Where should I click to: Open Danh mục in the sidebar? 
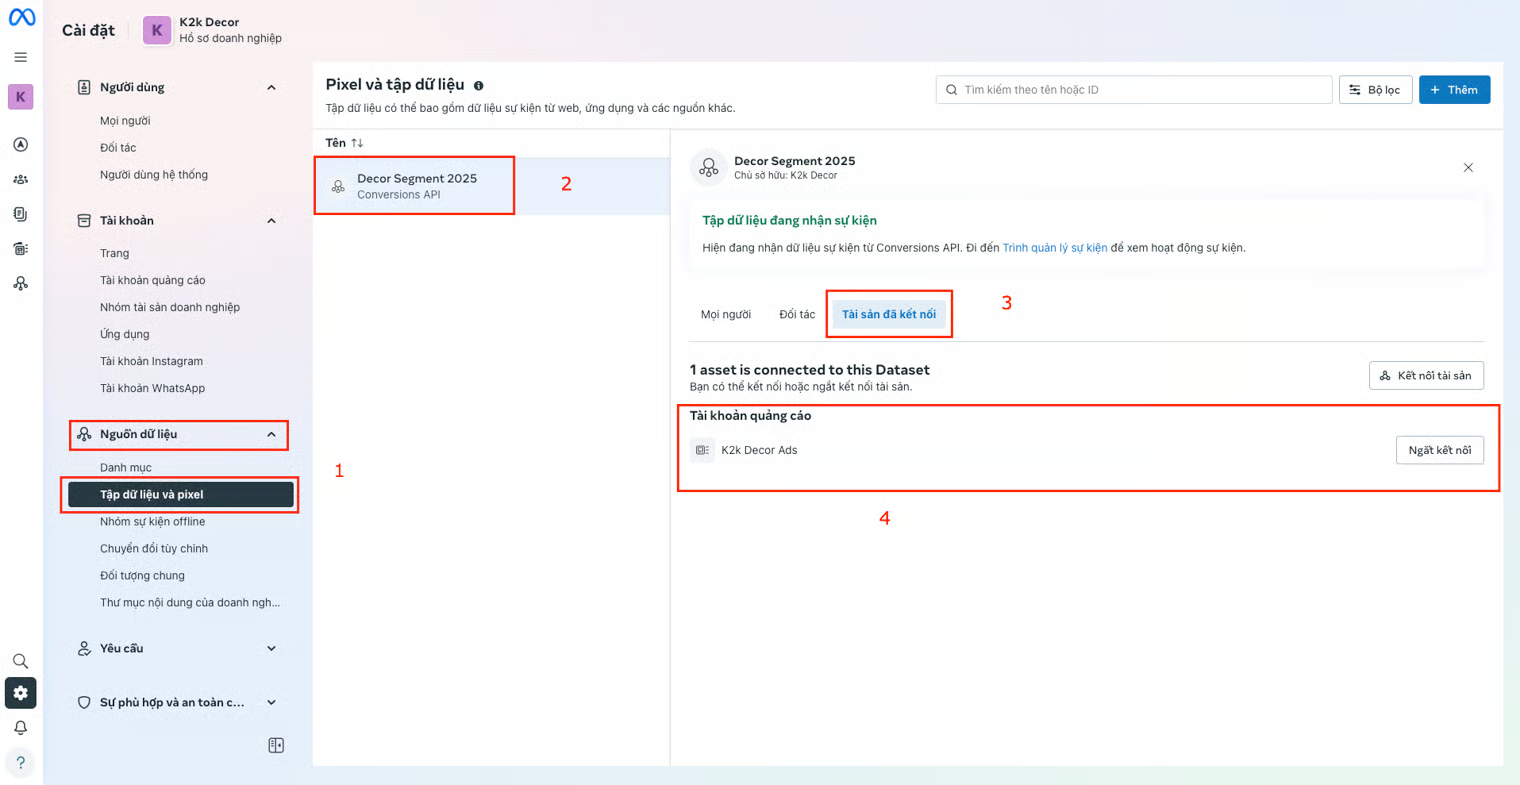point(126,468)
